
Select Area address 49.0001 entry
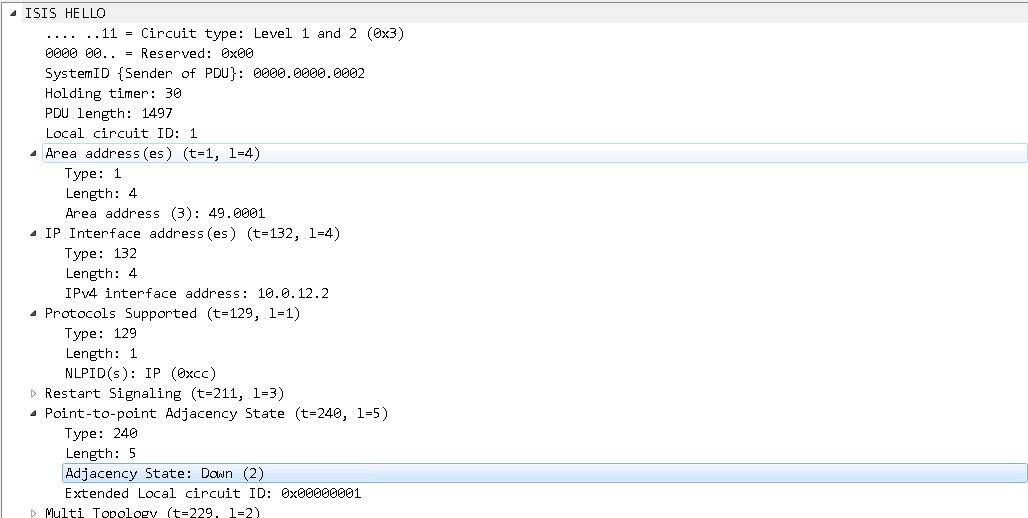(x=164, y=213)
